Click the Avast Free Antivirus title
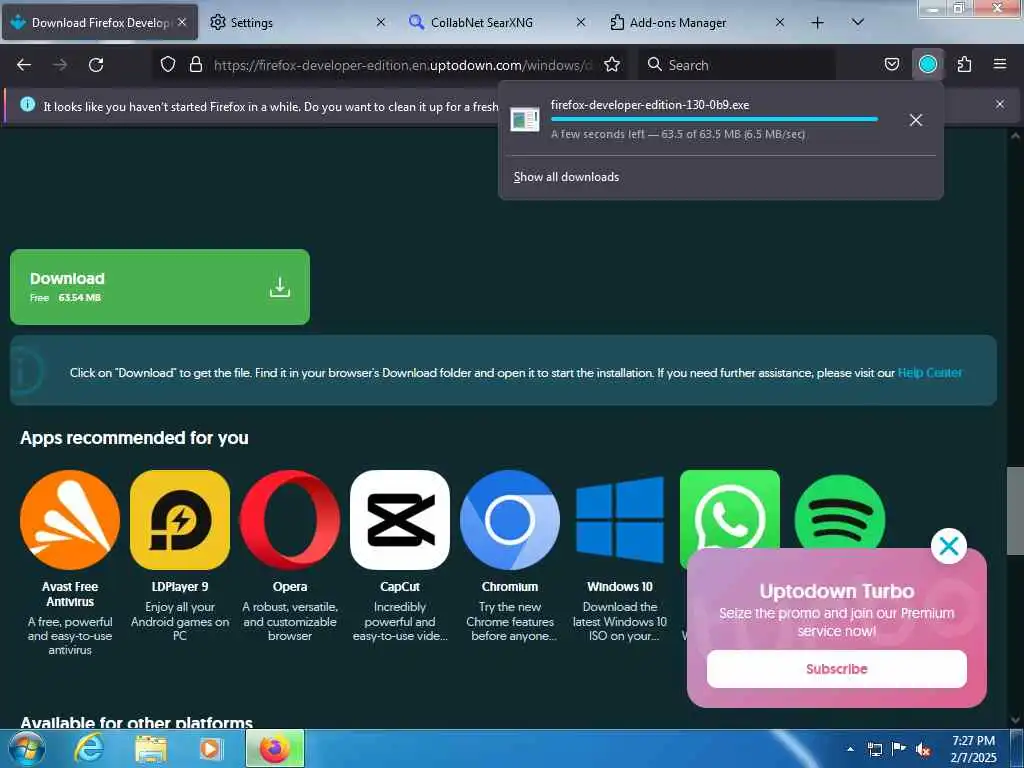The height and width of the screenshot is (768, 1024). [x=70, y=594]
